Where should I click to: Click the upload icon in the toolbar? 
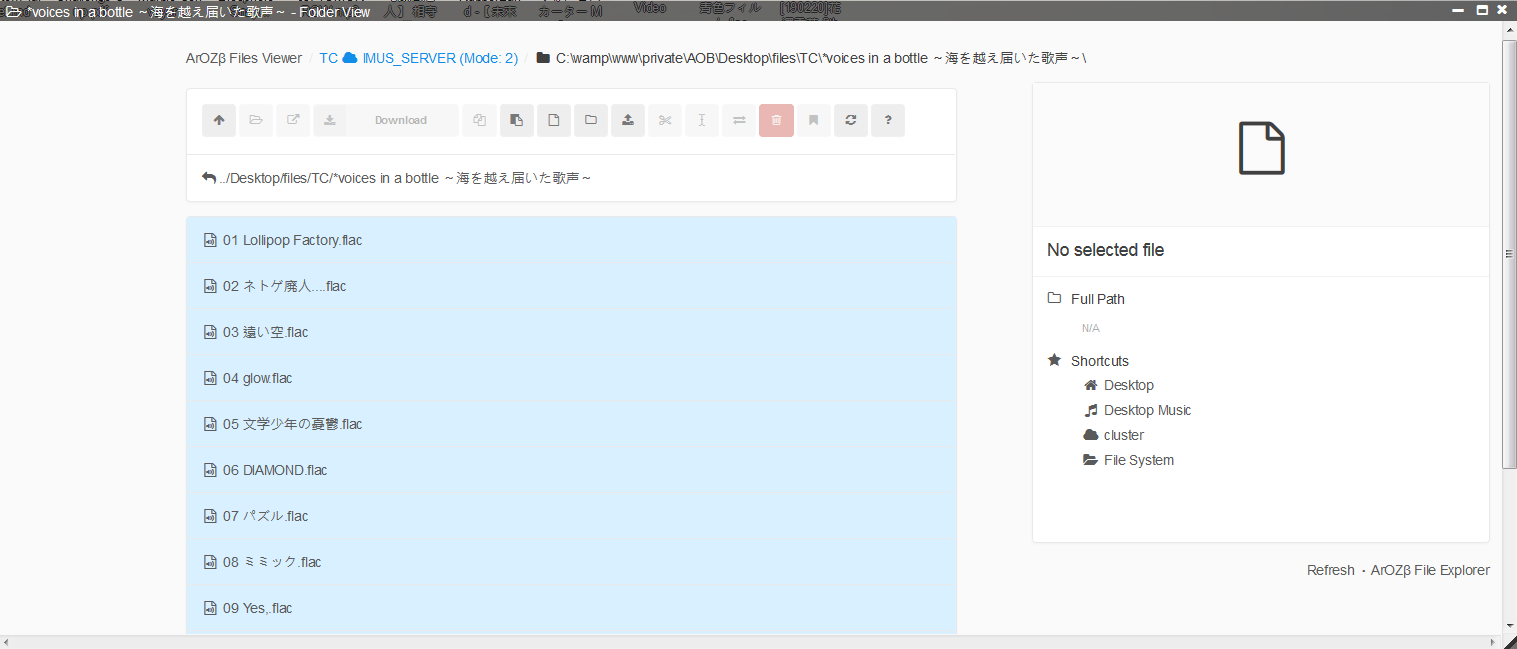point(628,120)
